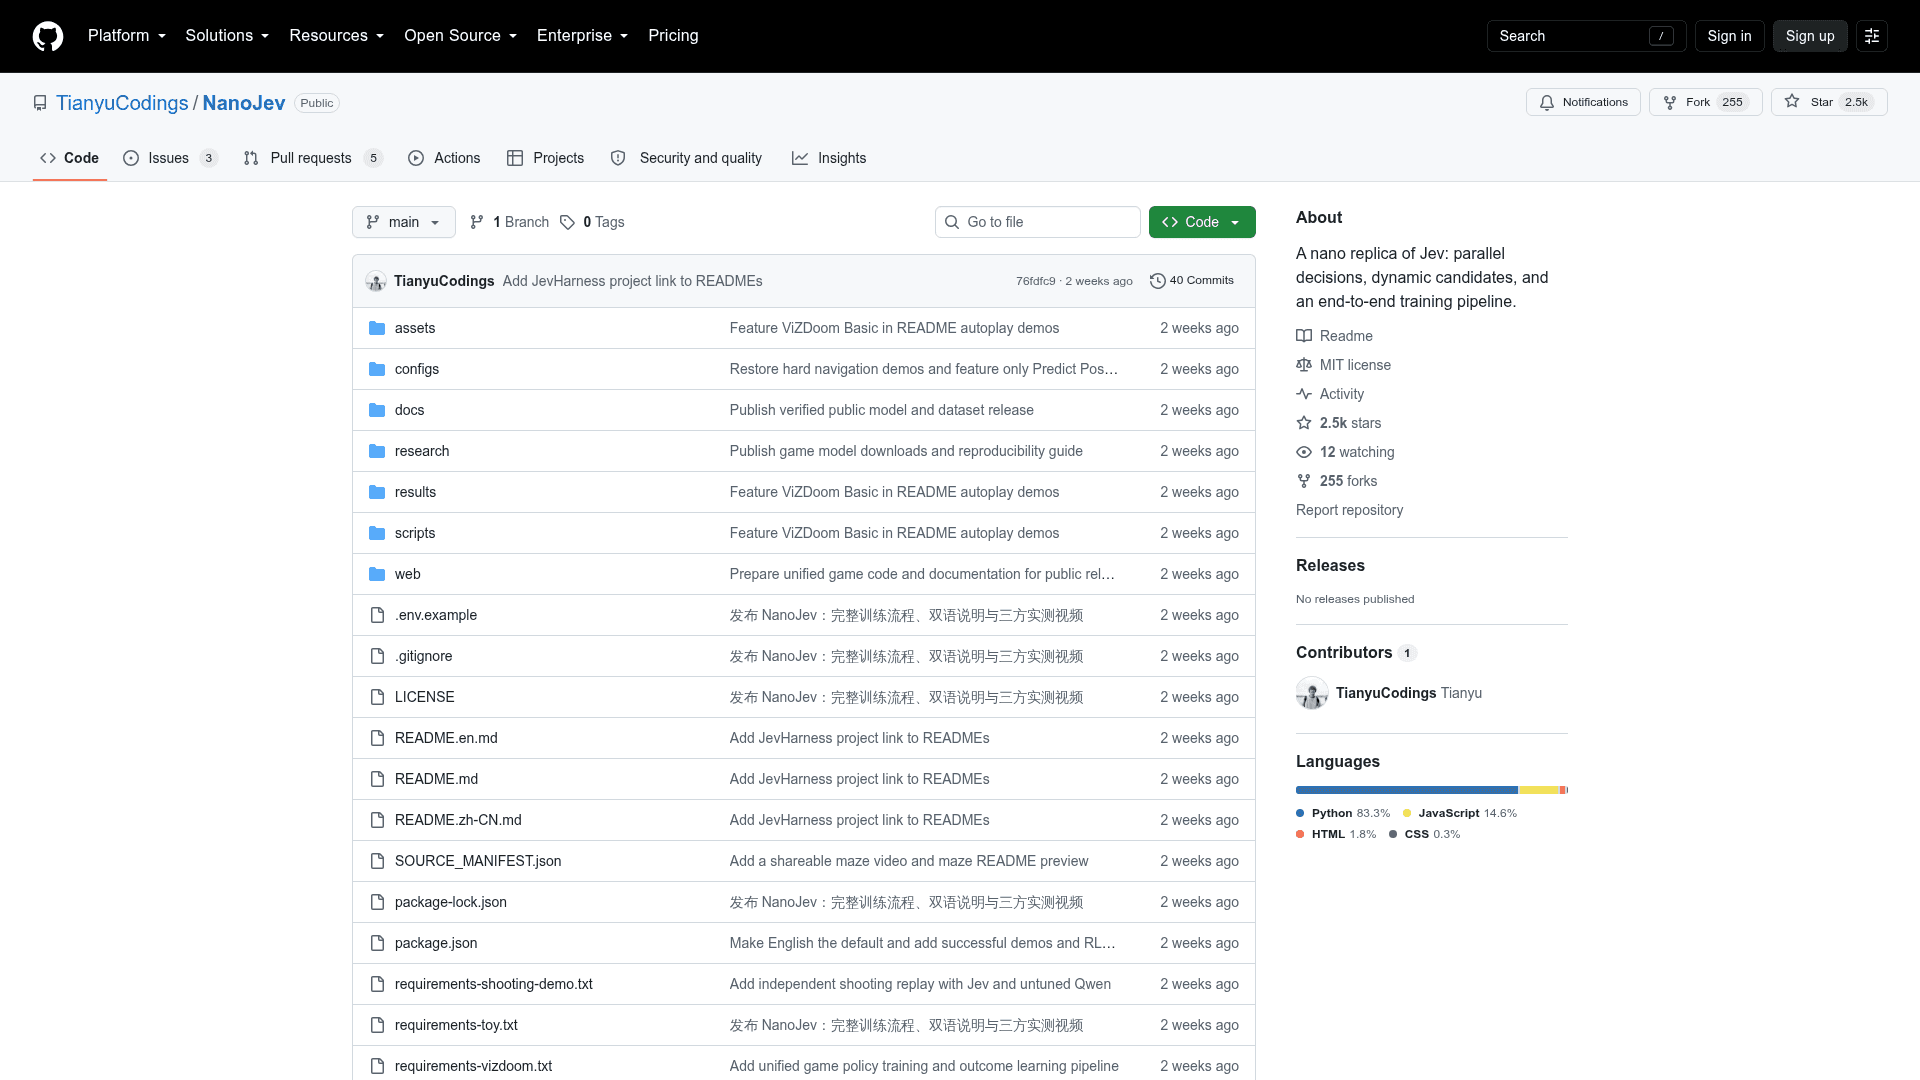Viewport: 1920px width, 1080px height.
Task: Switch to the Pull requests tab
Action: 312,158
